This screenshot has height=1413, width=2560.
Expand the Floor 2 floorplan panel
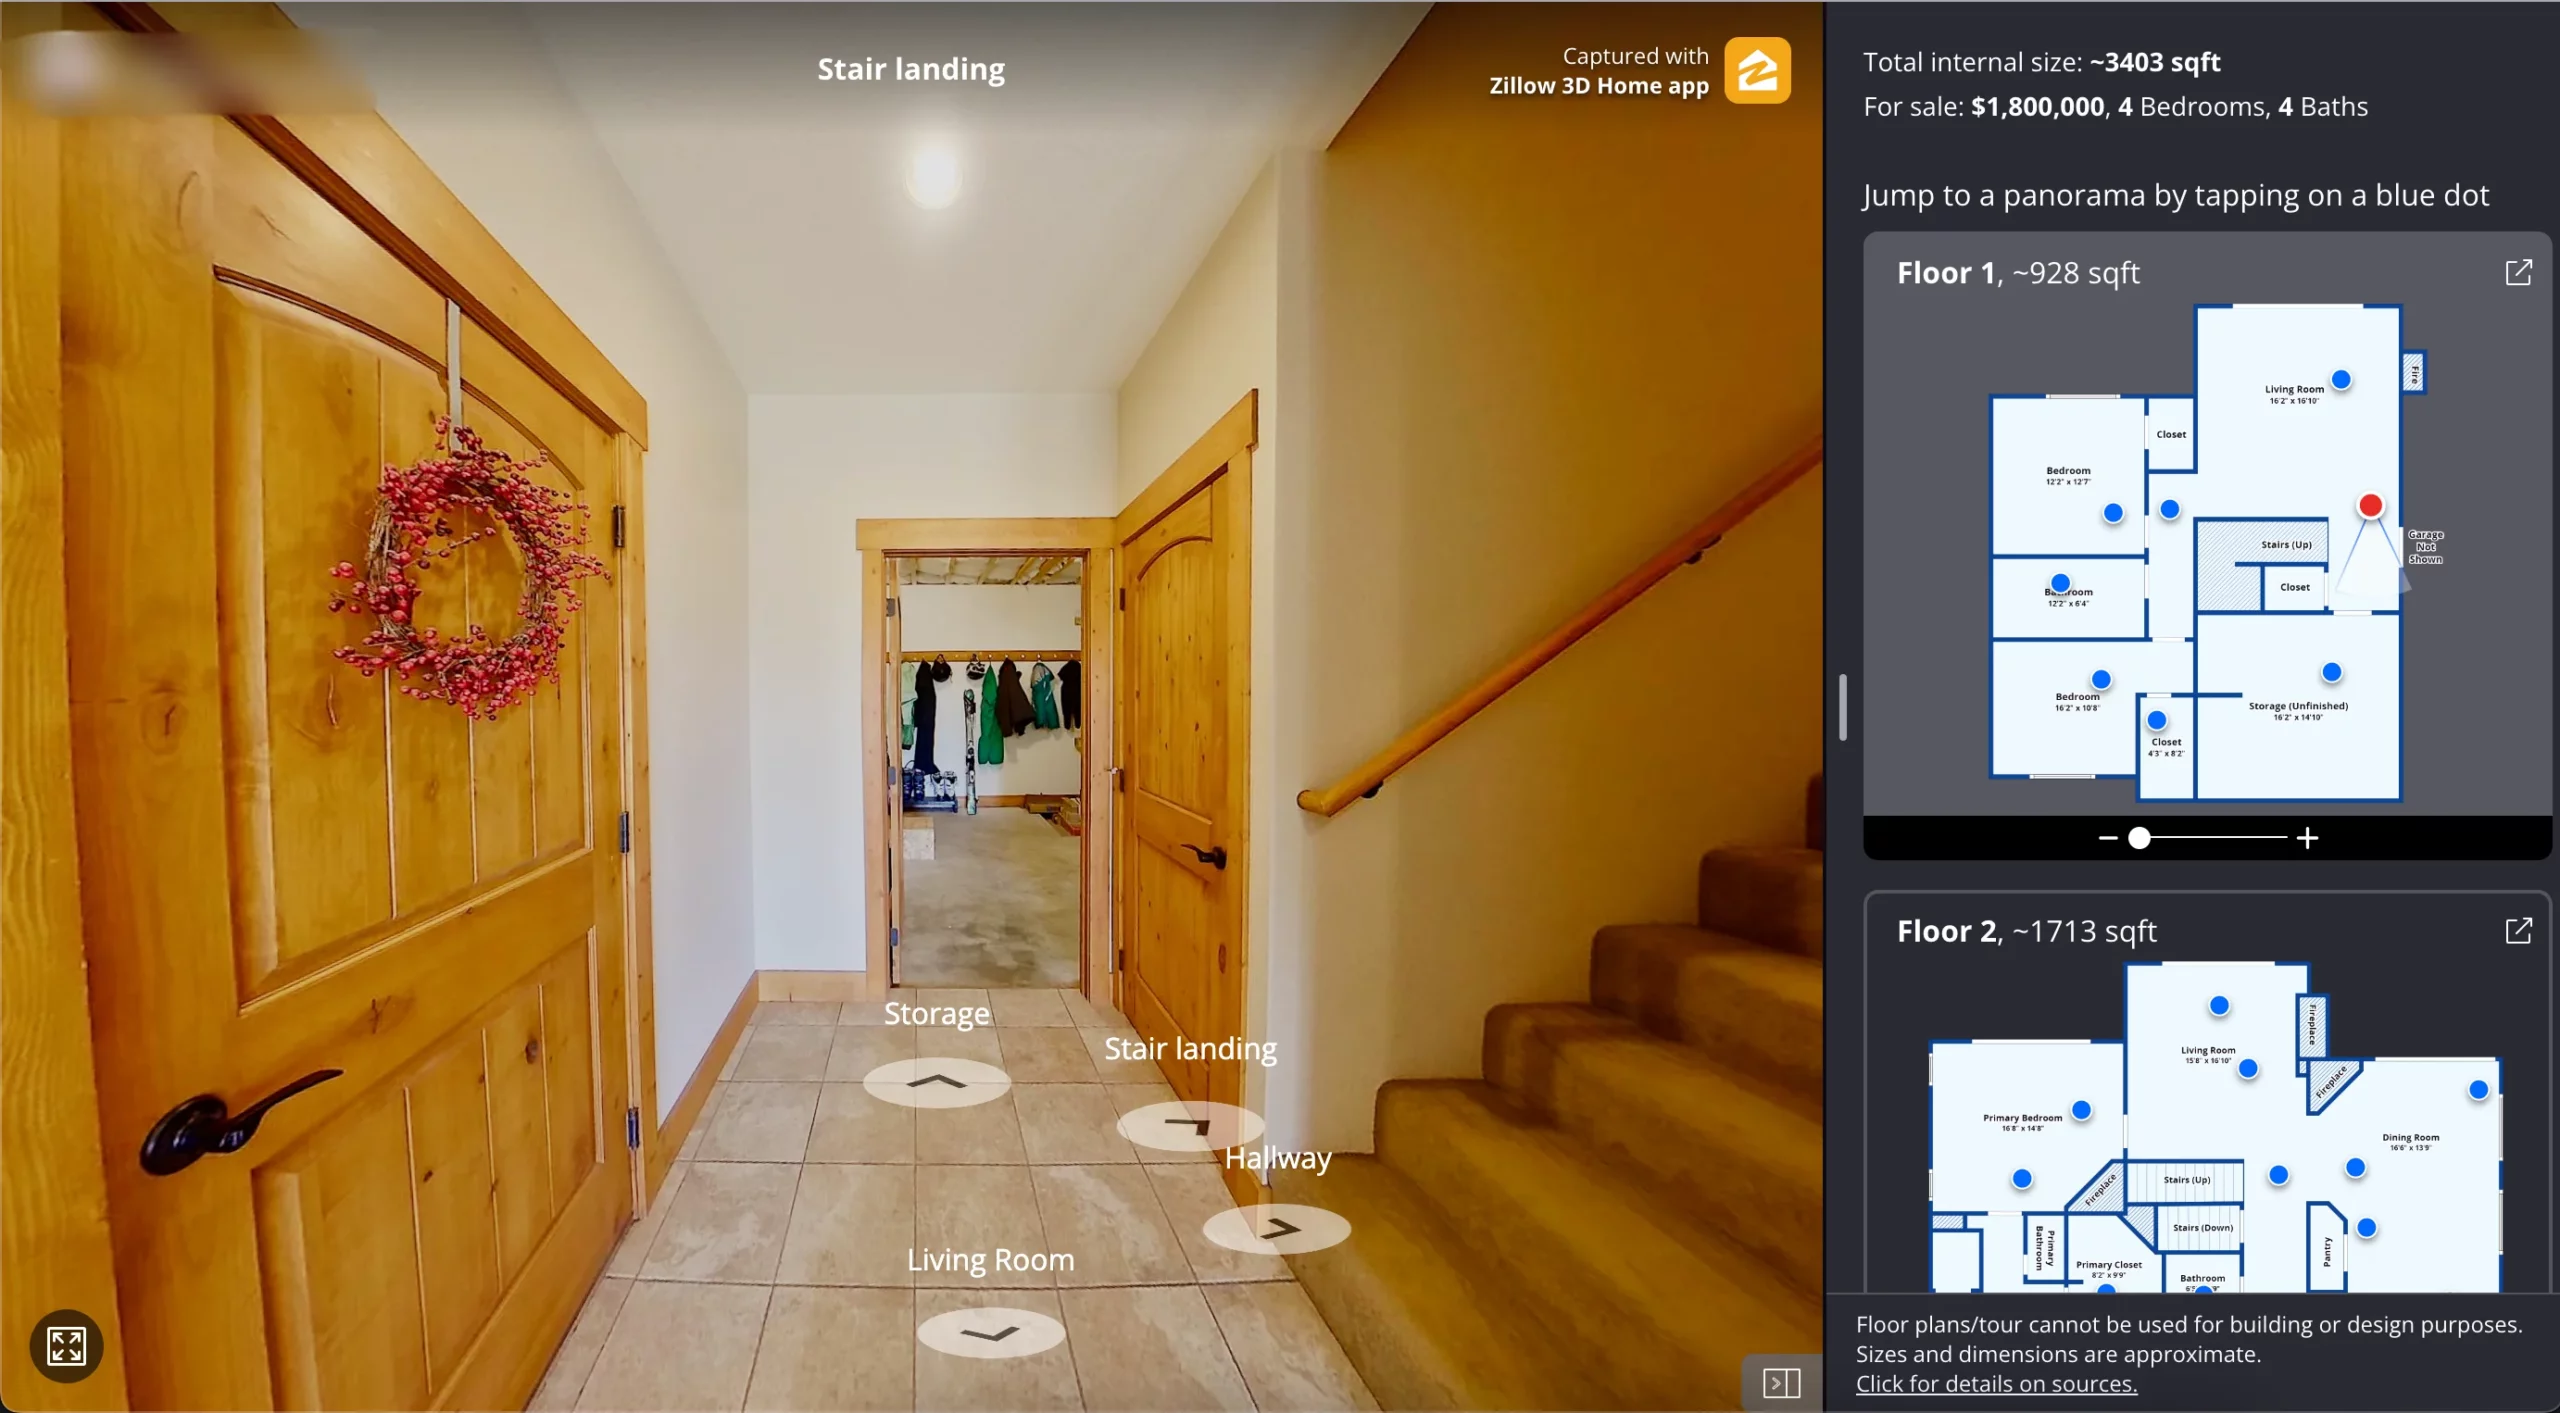coord(2517,929)
